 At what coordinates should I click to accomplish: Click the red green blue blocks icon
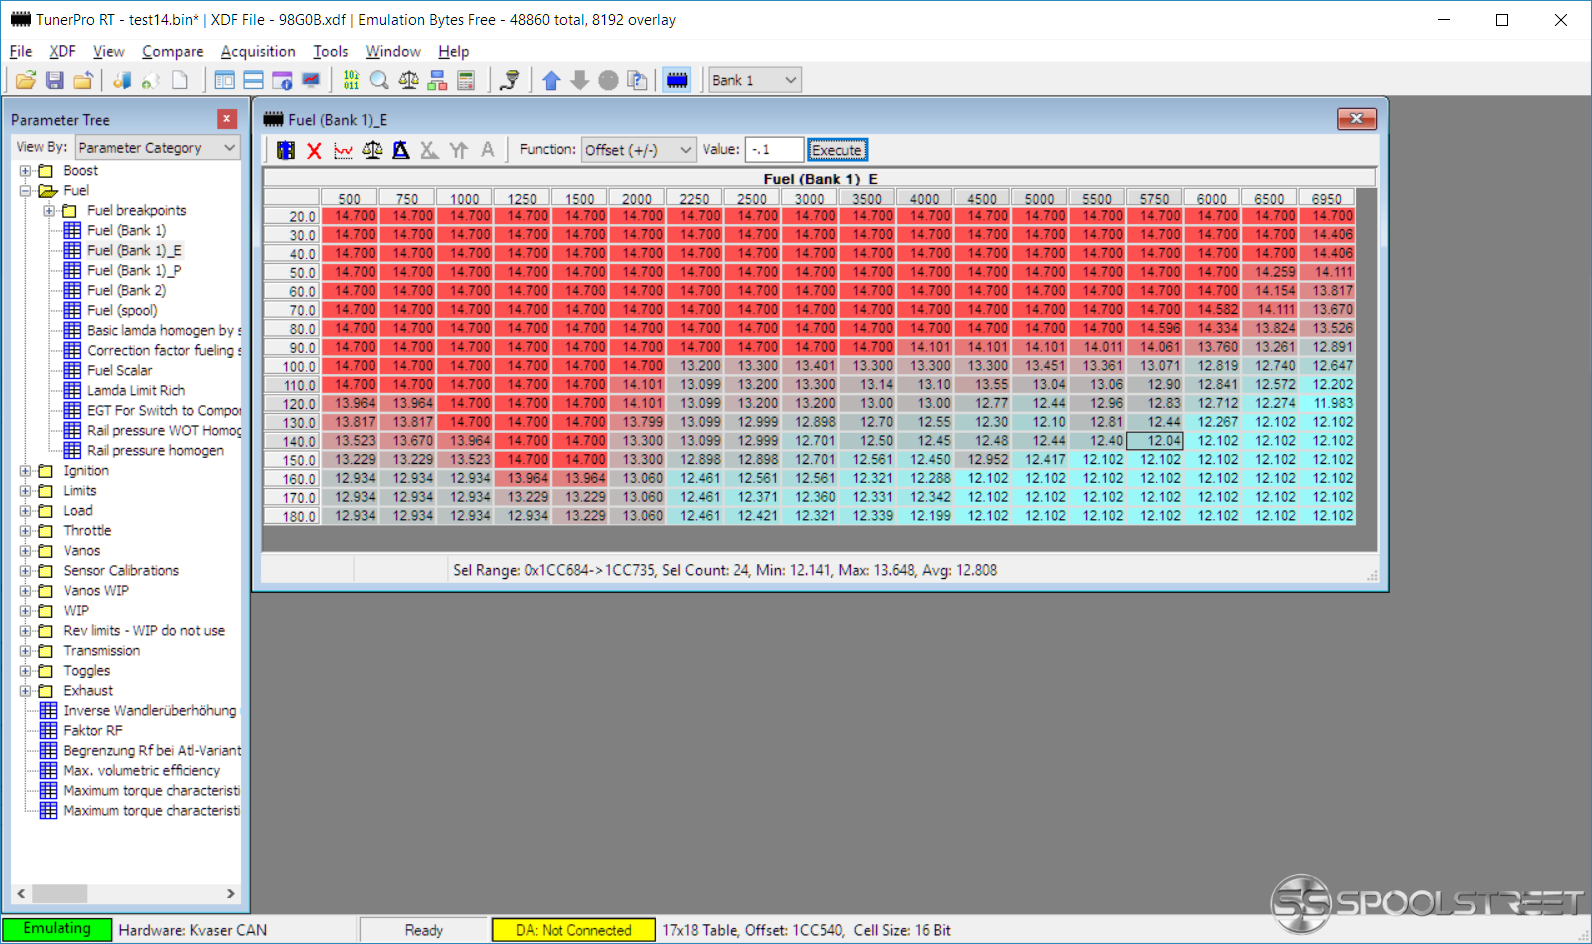coord(437,80)
